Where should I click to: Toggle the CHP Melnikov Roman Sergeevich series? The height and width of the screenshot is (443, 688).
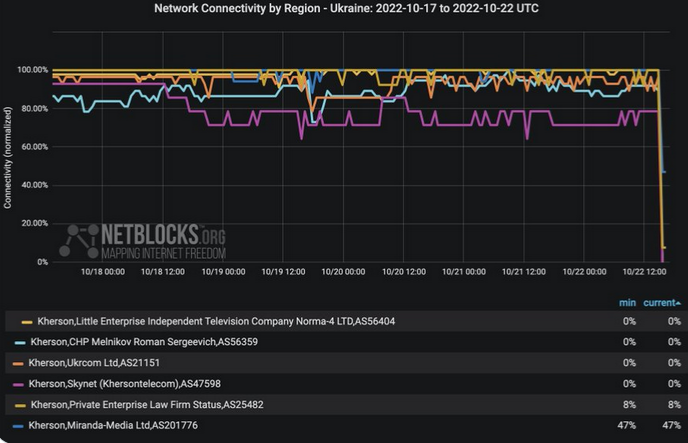tap(144, 342)
